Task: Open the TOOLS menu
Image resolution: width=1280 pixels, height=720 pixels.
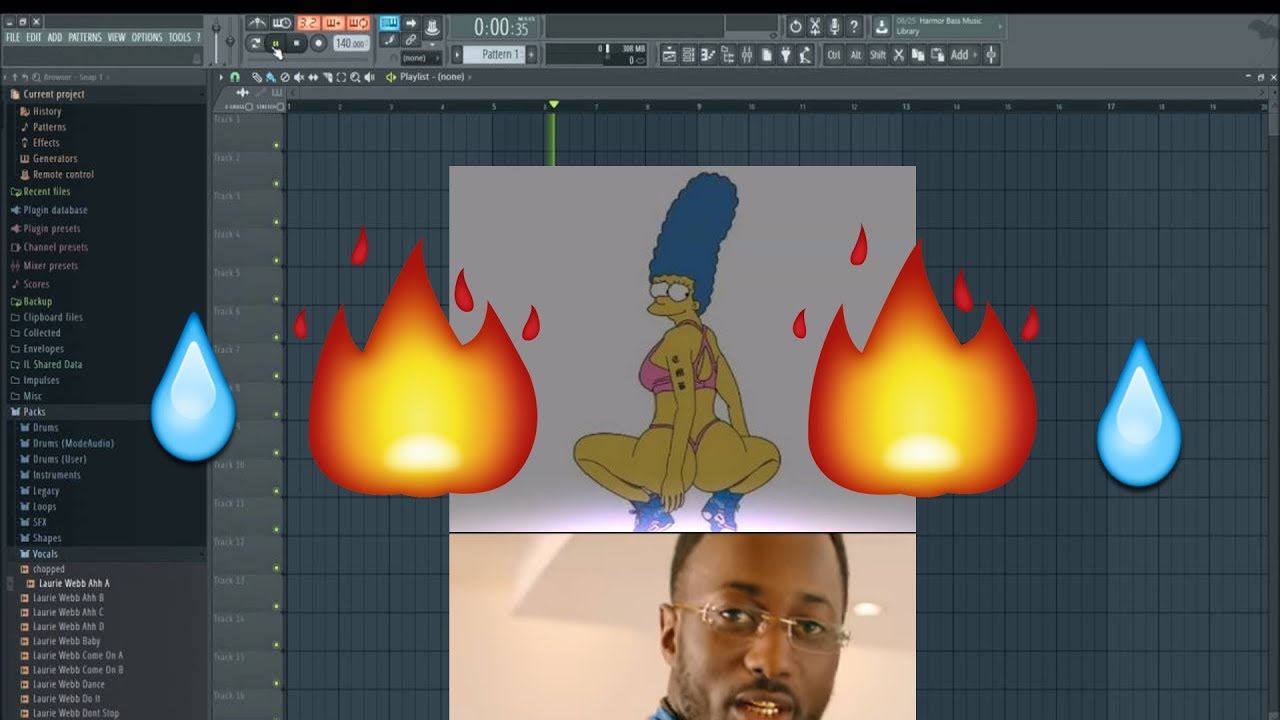Action: [x=179, y=37]
